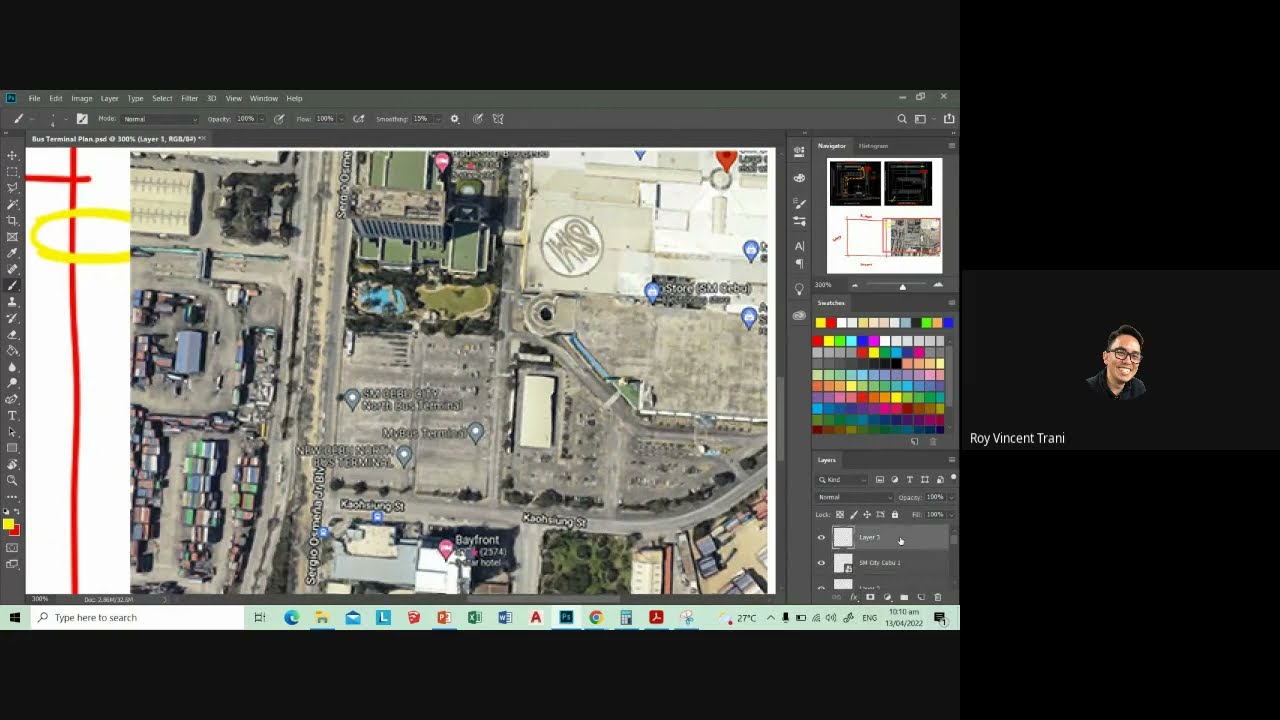The width and height of the screenshot is (1280, 720).
Task: Click the Add layer style fx icon
Action: (x=853, y=597)
